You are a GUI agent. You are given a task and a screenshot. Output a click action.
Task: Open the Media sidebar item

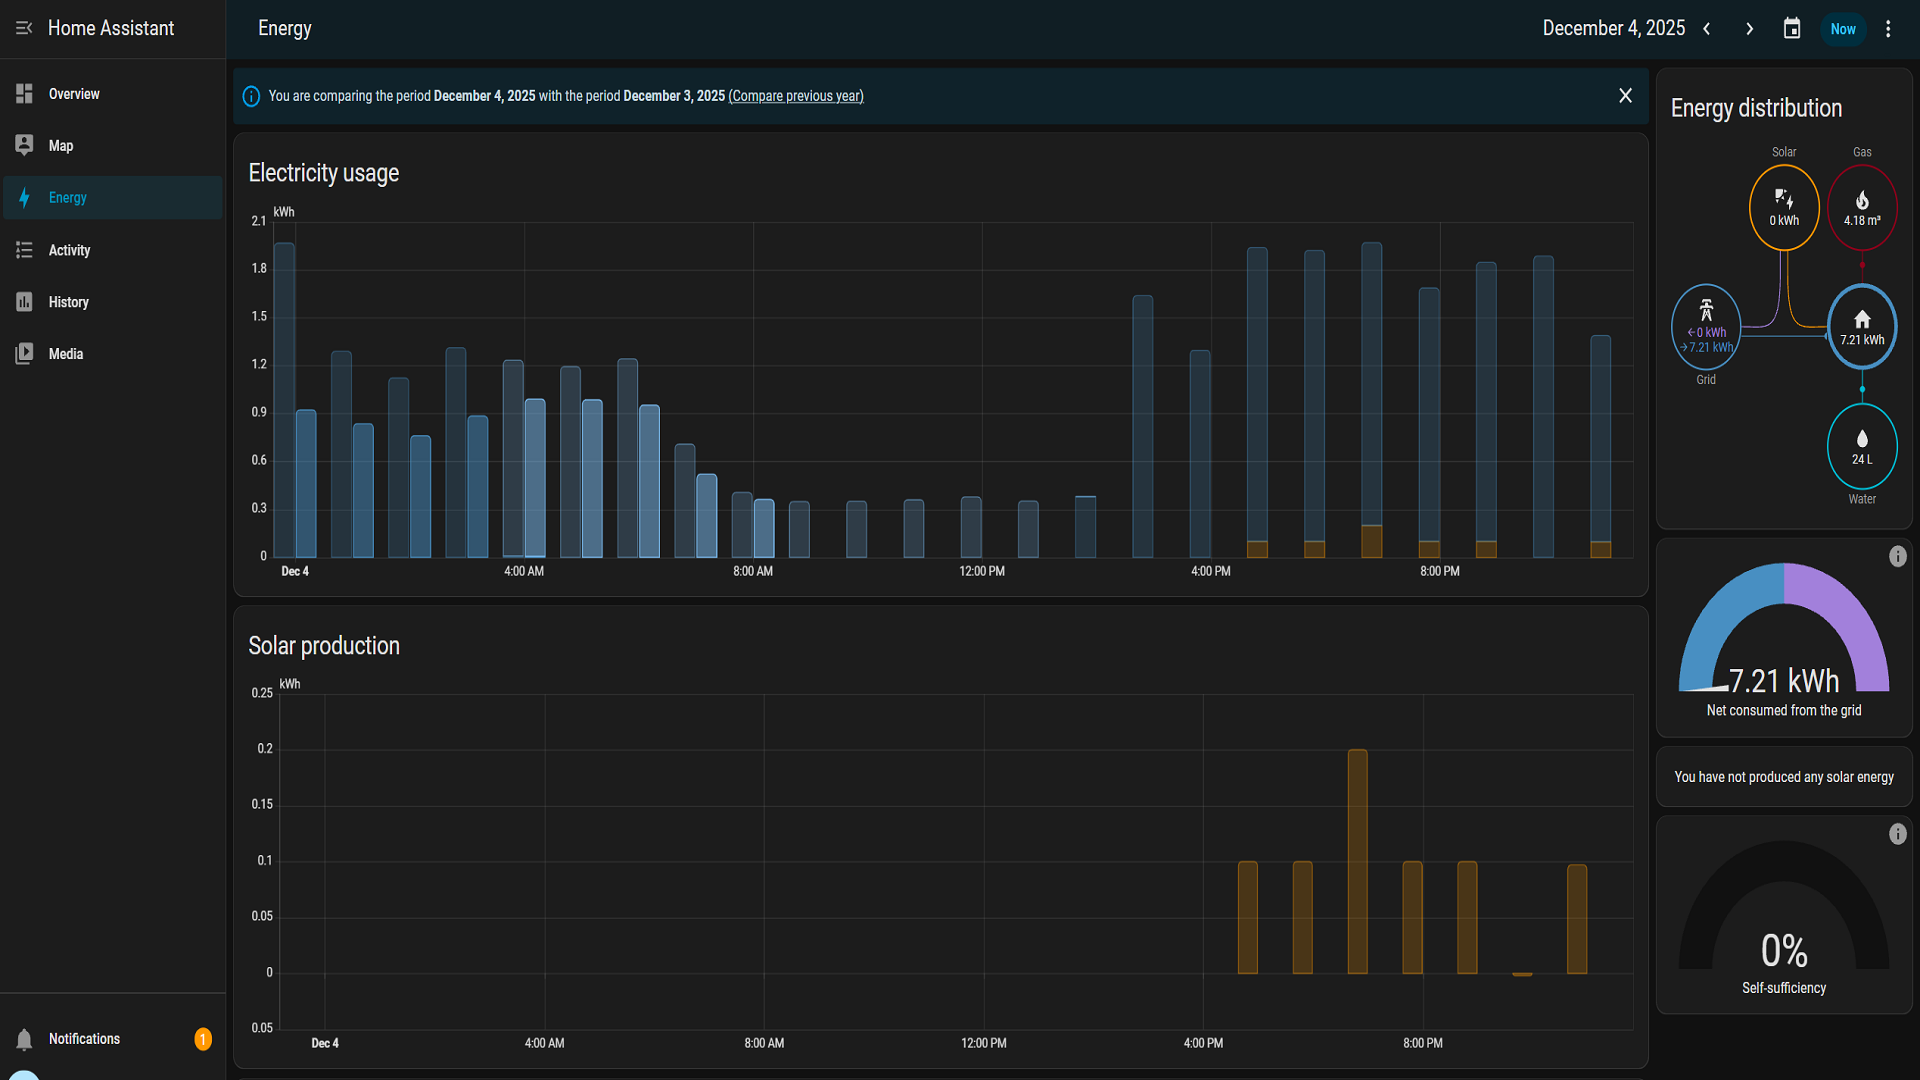(65, 354)
